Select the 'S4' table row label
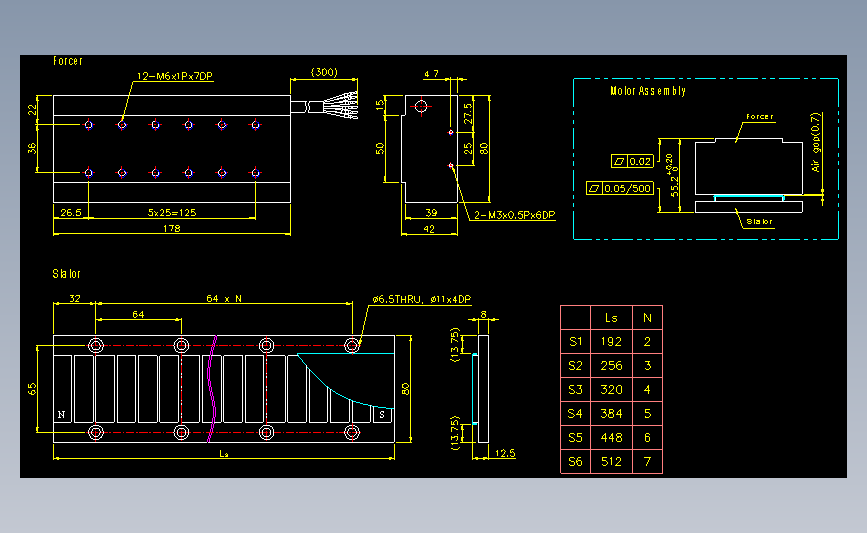This screenshot has height=533, width=867. click(x=576, y=414)
